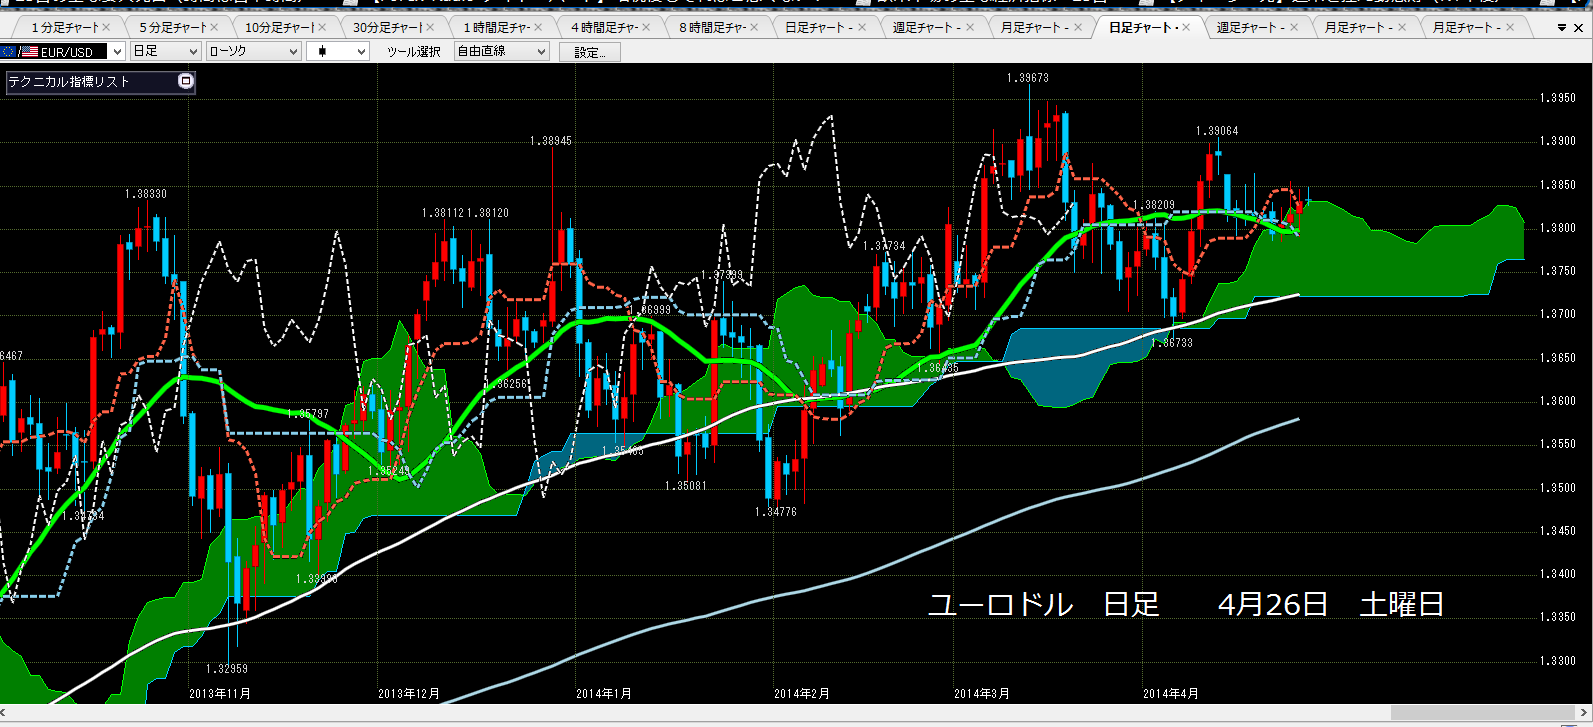
Task: Click the 2013年12月 date axis label
Action: [409, 693]
